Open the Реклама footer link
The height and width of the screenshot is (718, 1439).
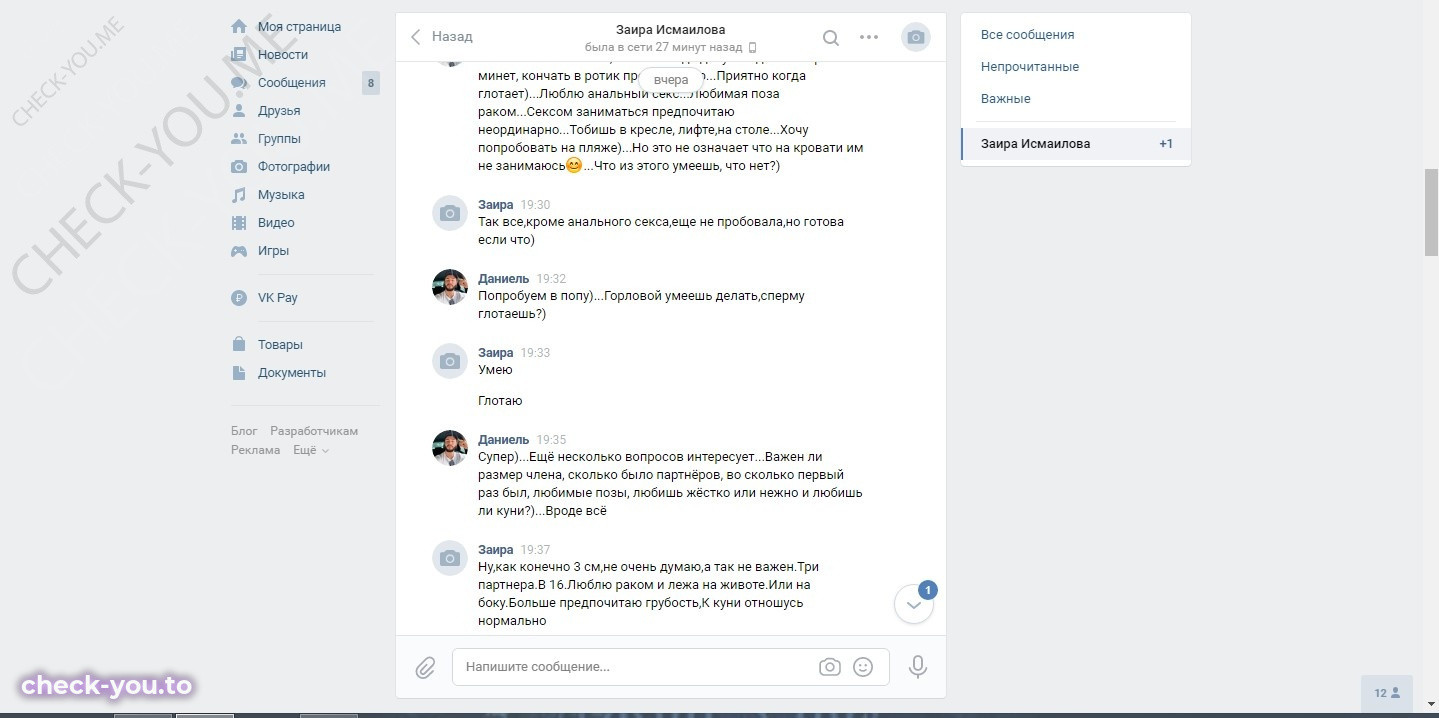(x=256, y=450)
